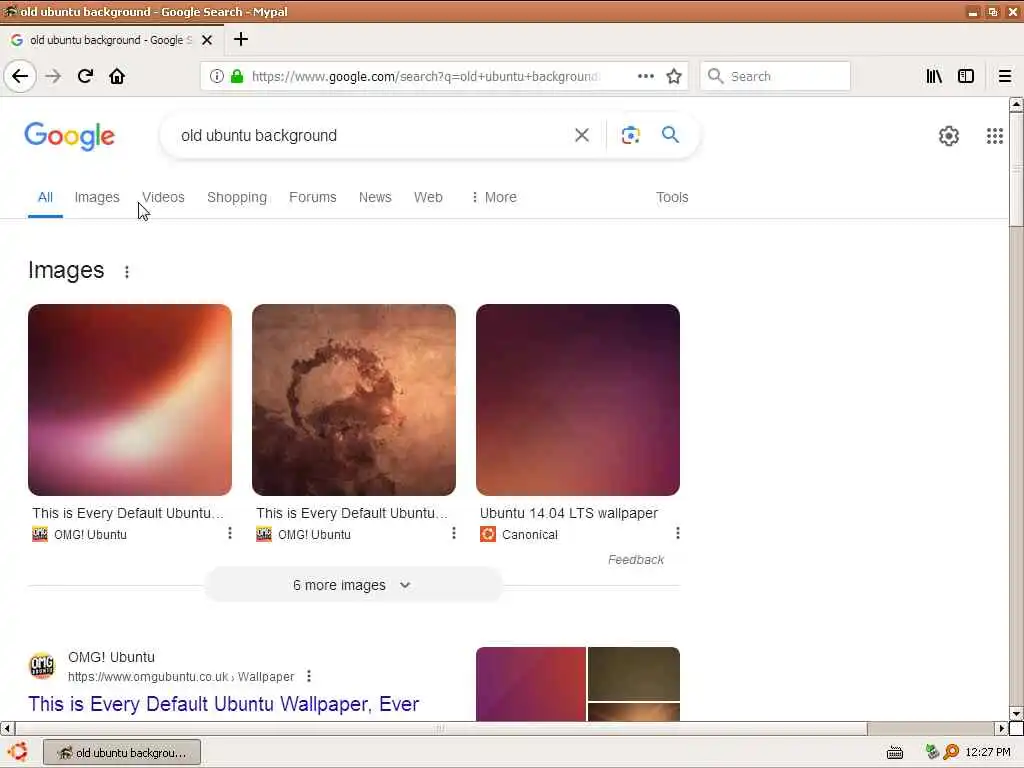Open the search Tools options
Viewport: 1024px width, 768px height.
(x=672, y=197)
